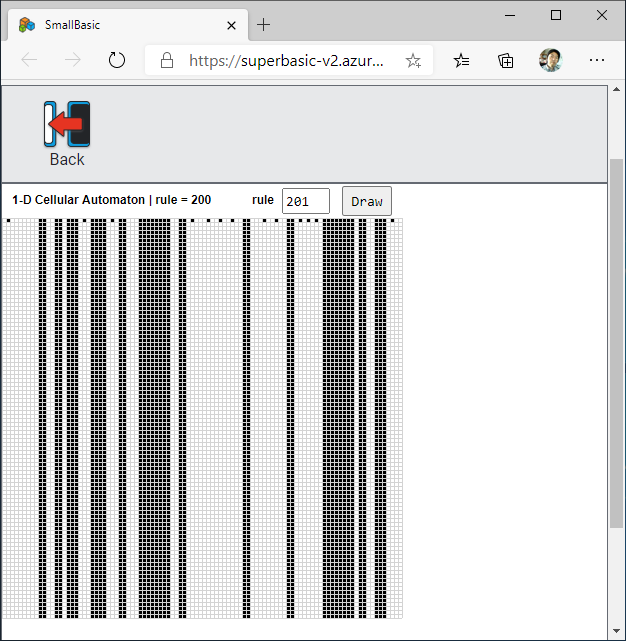Open the user profile avatar
626x641 pixels.
550,60
